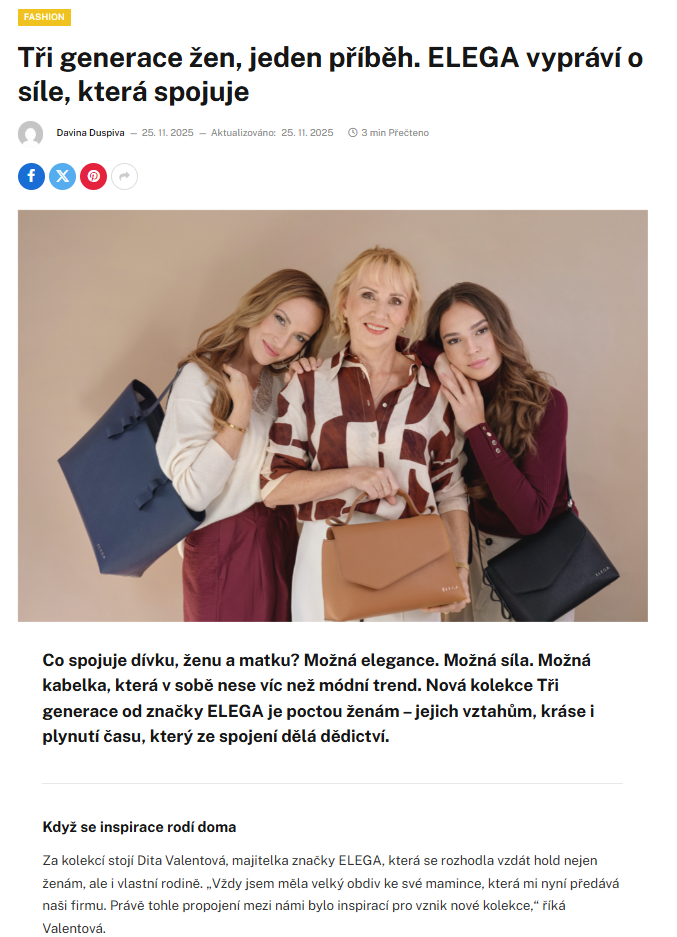Image resolution: width=677 pixels, height=937 pixels.
Task: Click the updated date after Aktualizováno
Action: [x=307, y=133]
